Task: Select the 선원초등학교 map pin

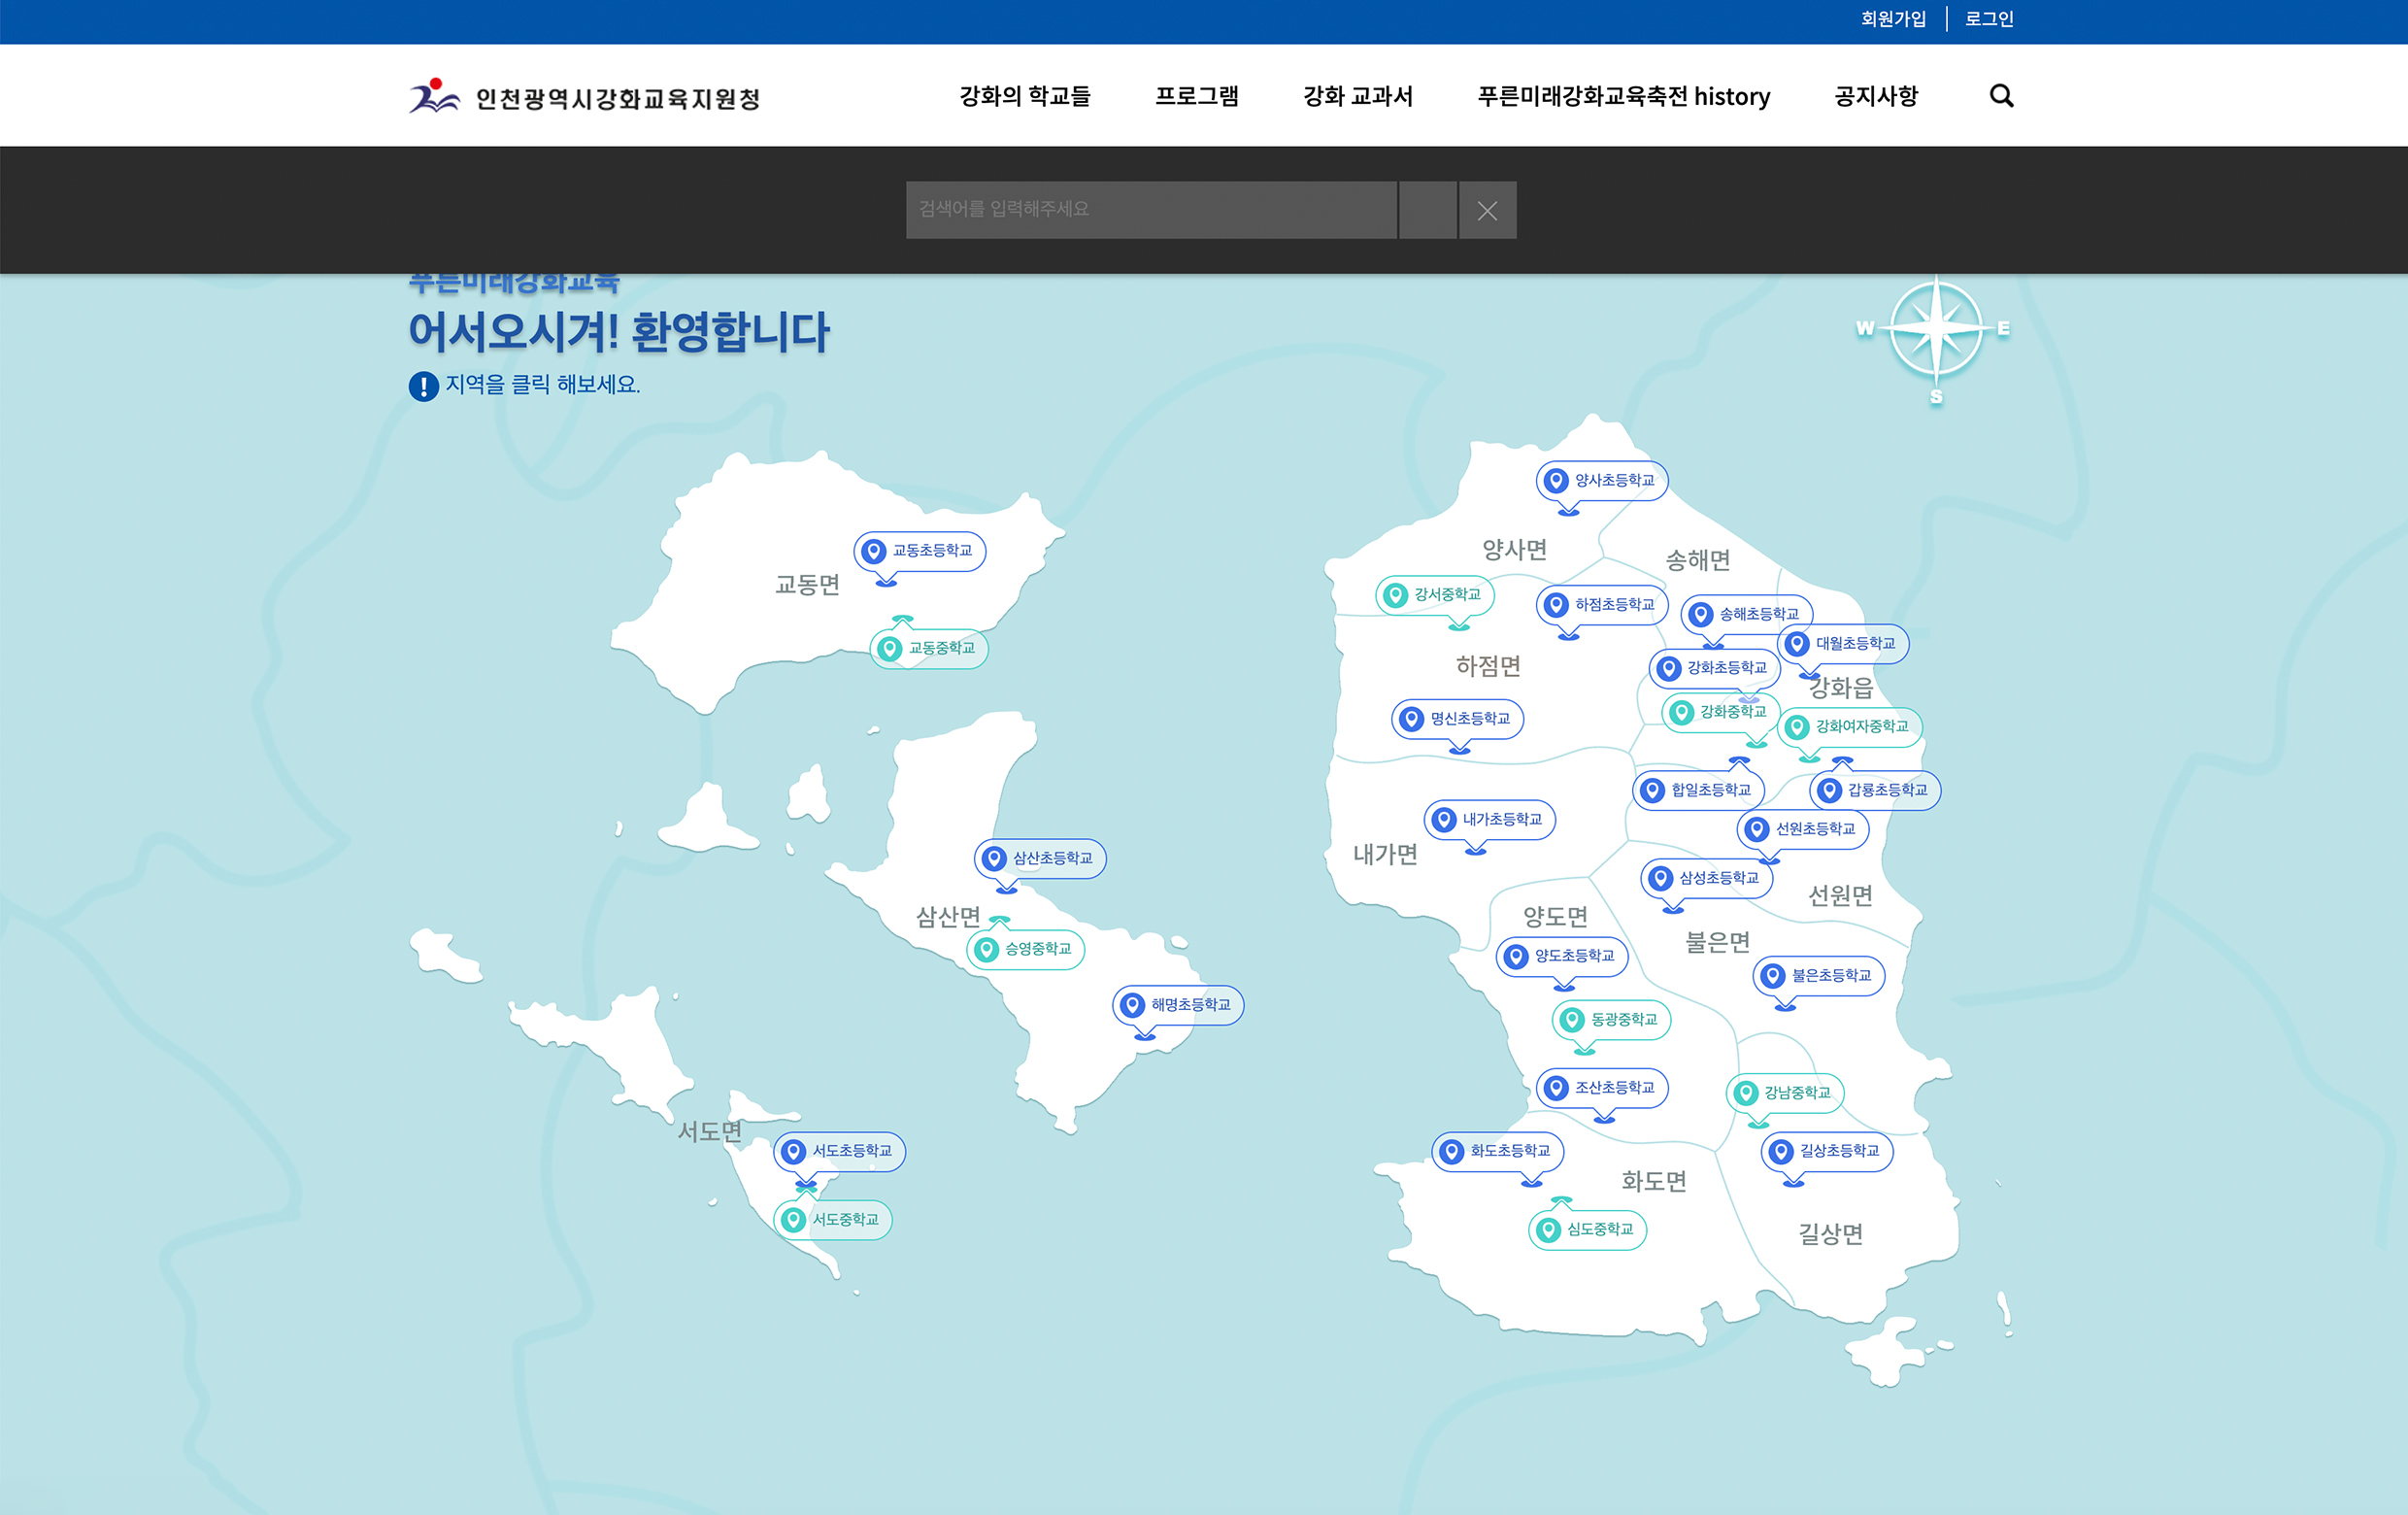Action: (1803, 829)
